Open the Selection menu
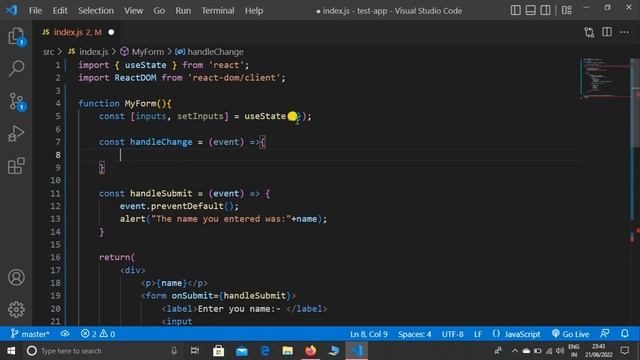Viewport: 640px width, 360px height. pos(96,11)
